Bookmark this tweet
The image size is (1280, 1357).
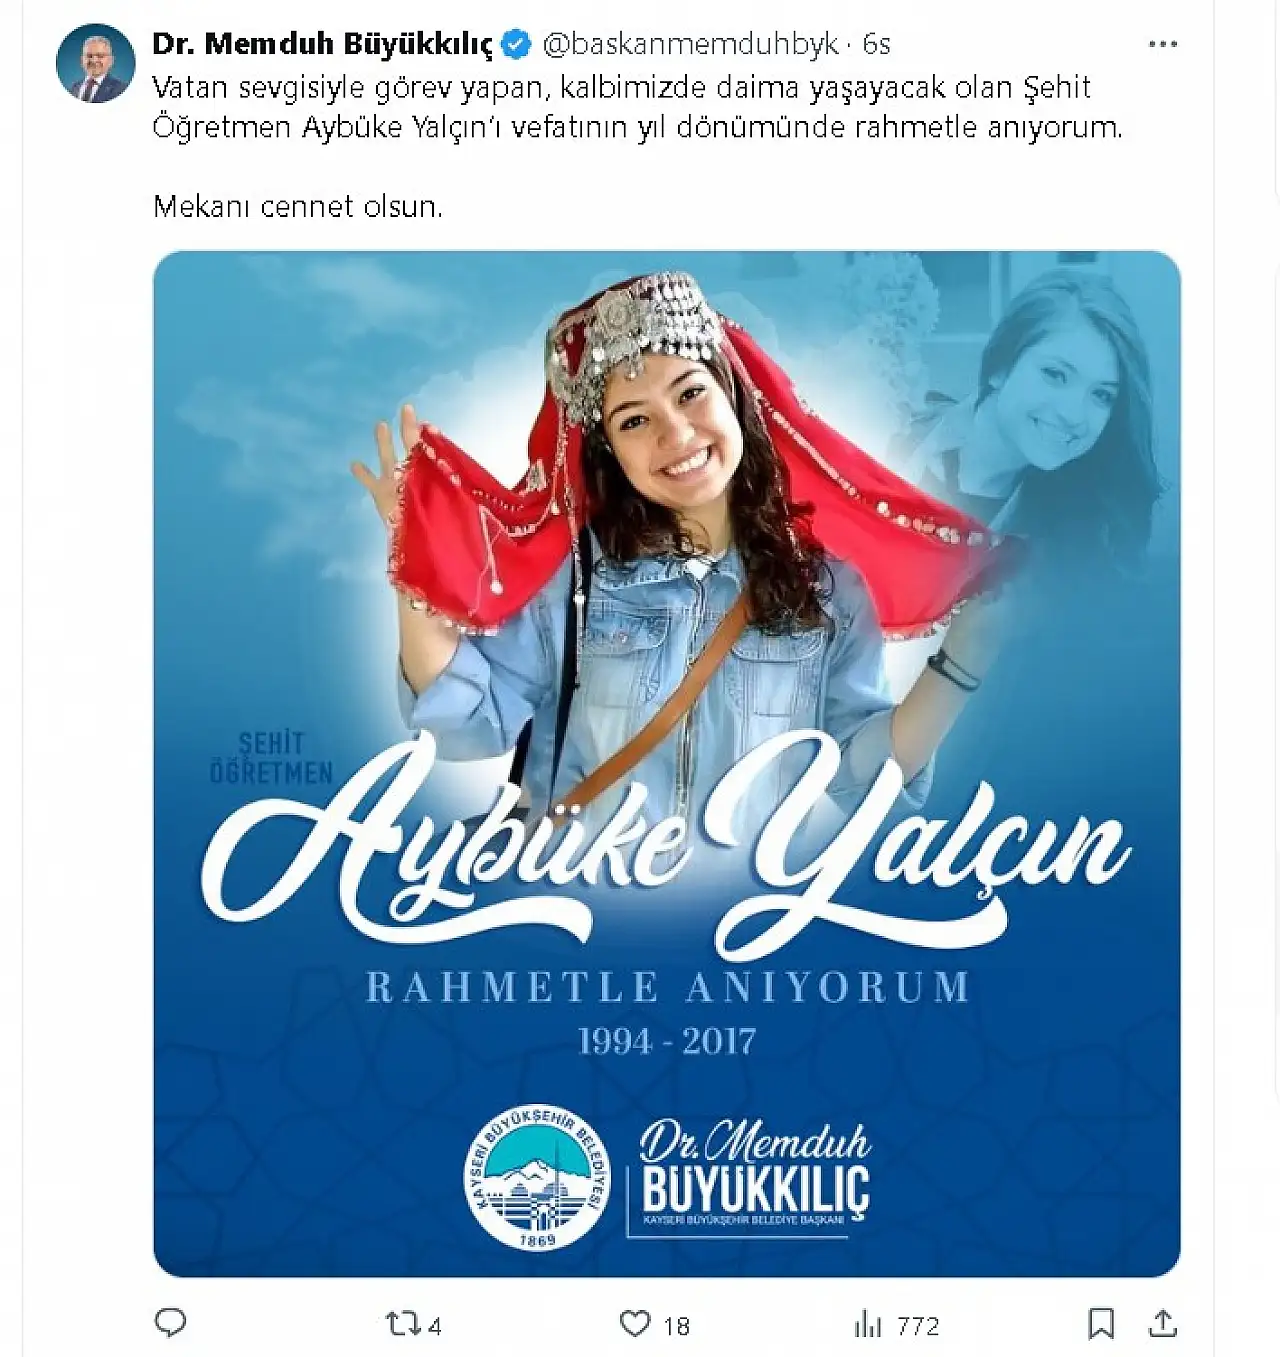(x=1100, y=1324)
